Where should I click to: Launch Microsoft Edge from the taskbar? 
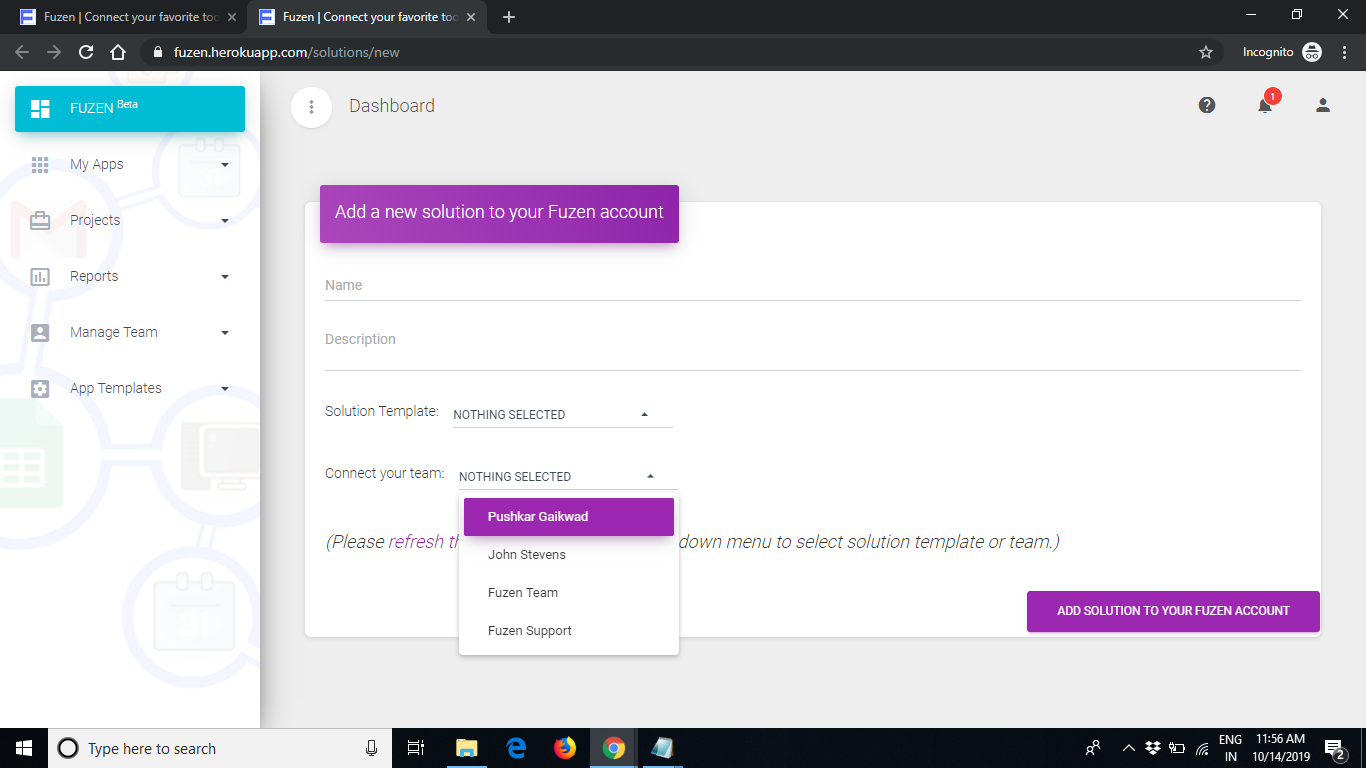pos(516,748)
